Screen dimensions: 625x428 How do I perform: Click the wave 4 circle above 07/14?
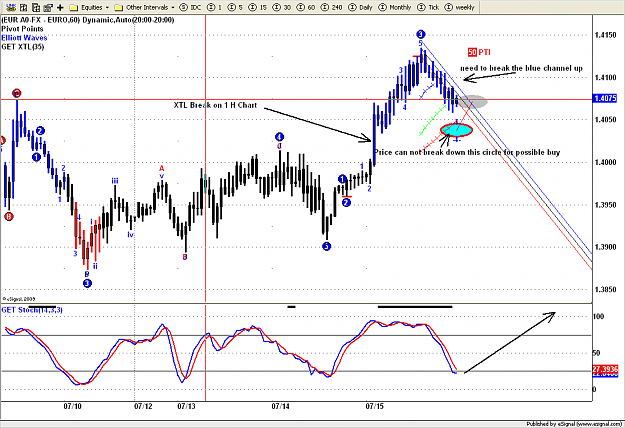click(x=279, y=137)
